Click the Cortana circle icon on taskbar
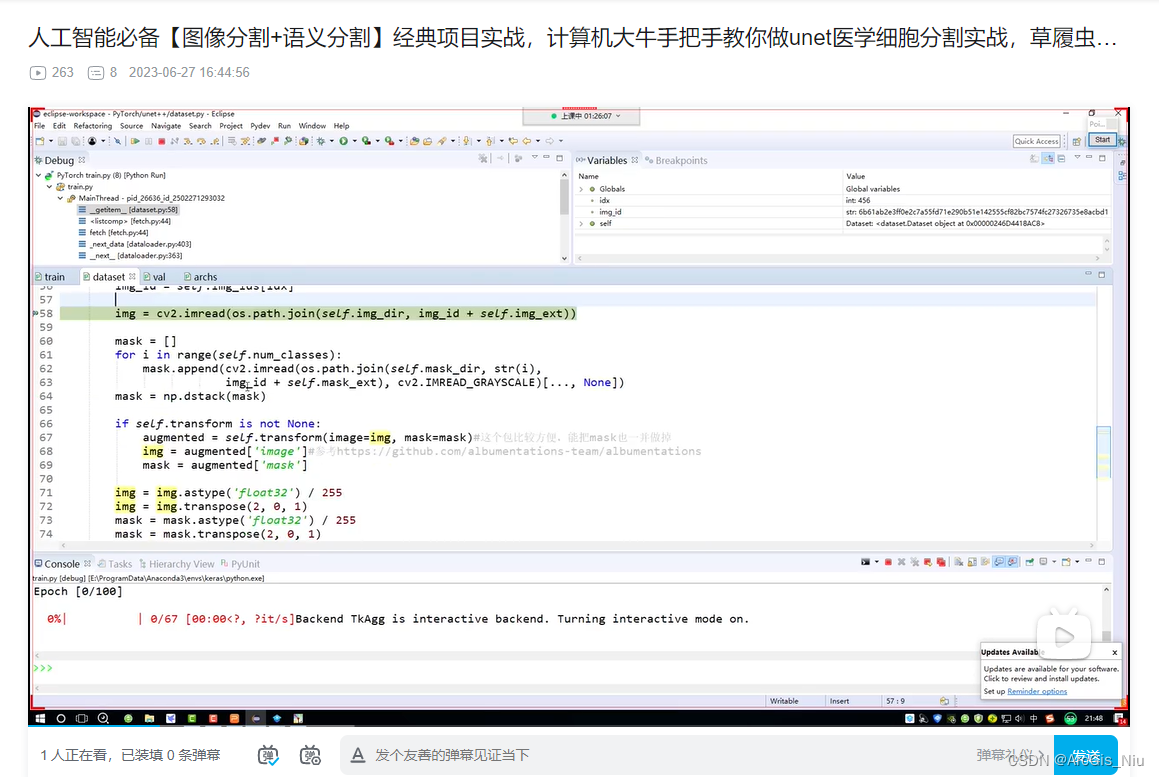 pos(61,718)
